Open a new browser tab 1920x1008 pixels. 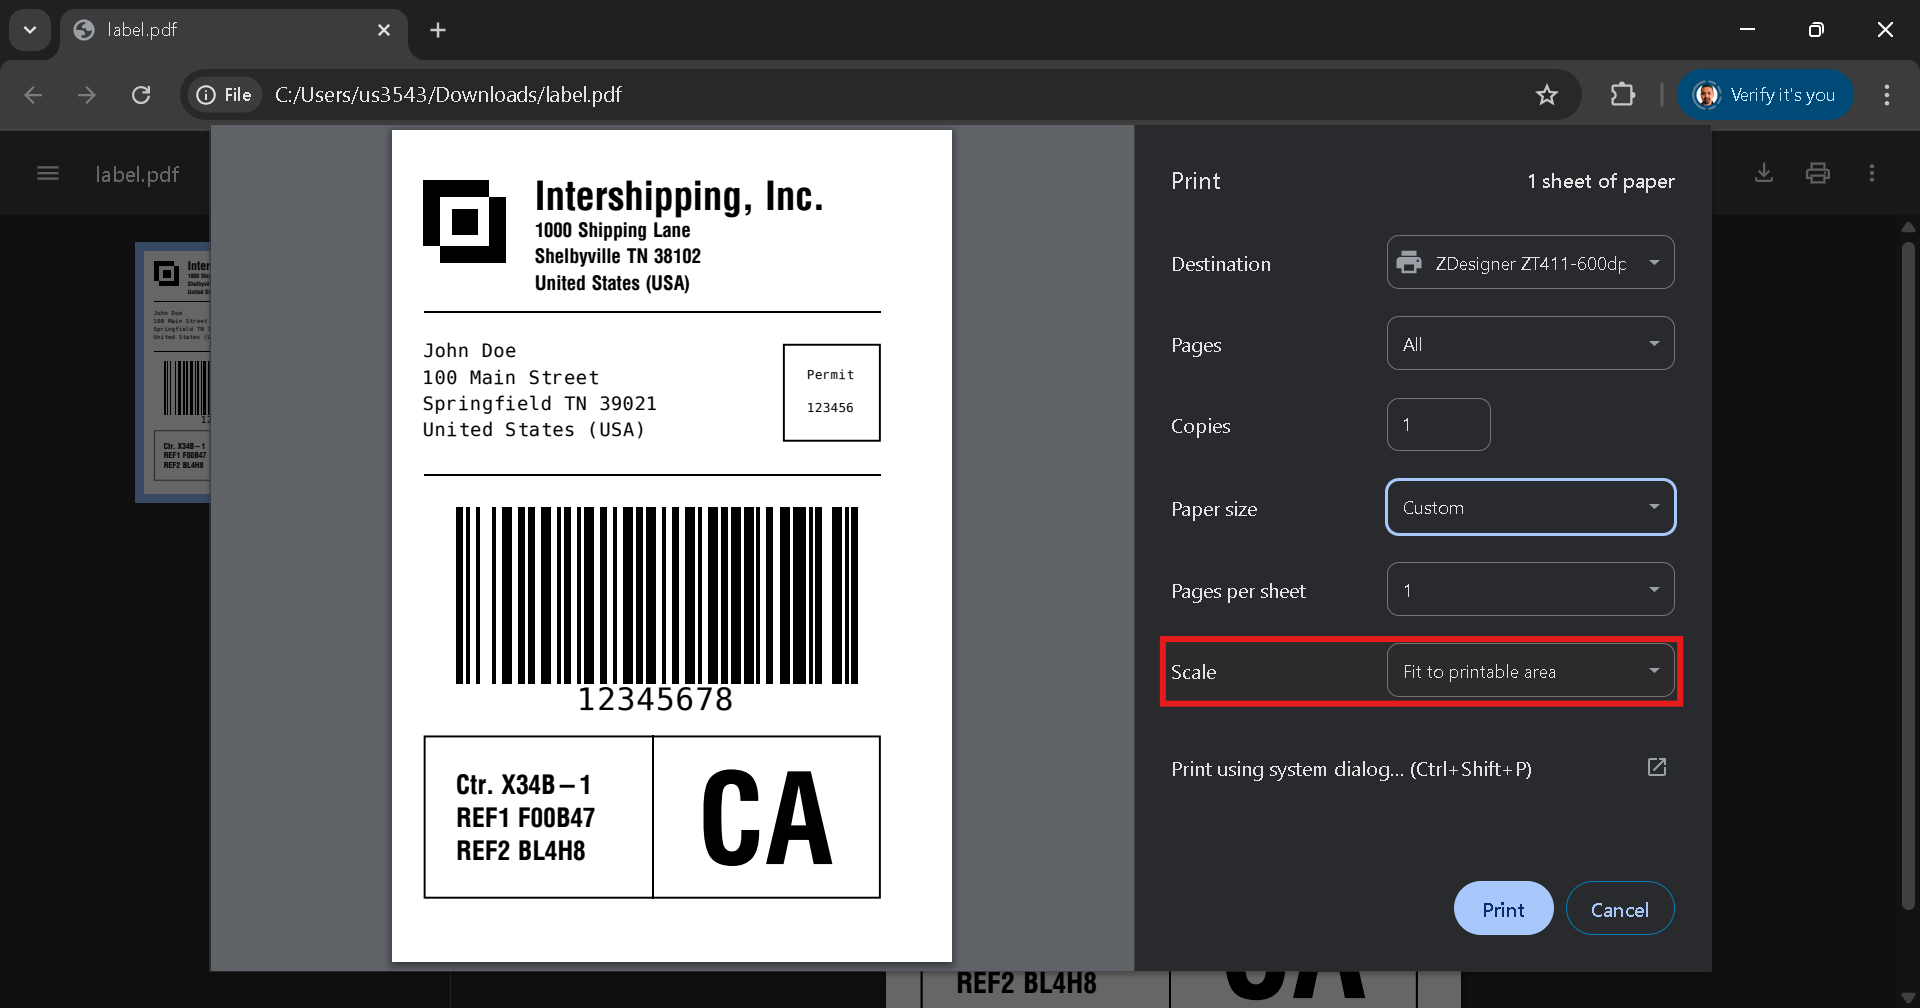[438, 30]
